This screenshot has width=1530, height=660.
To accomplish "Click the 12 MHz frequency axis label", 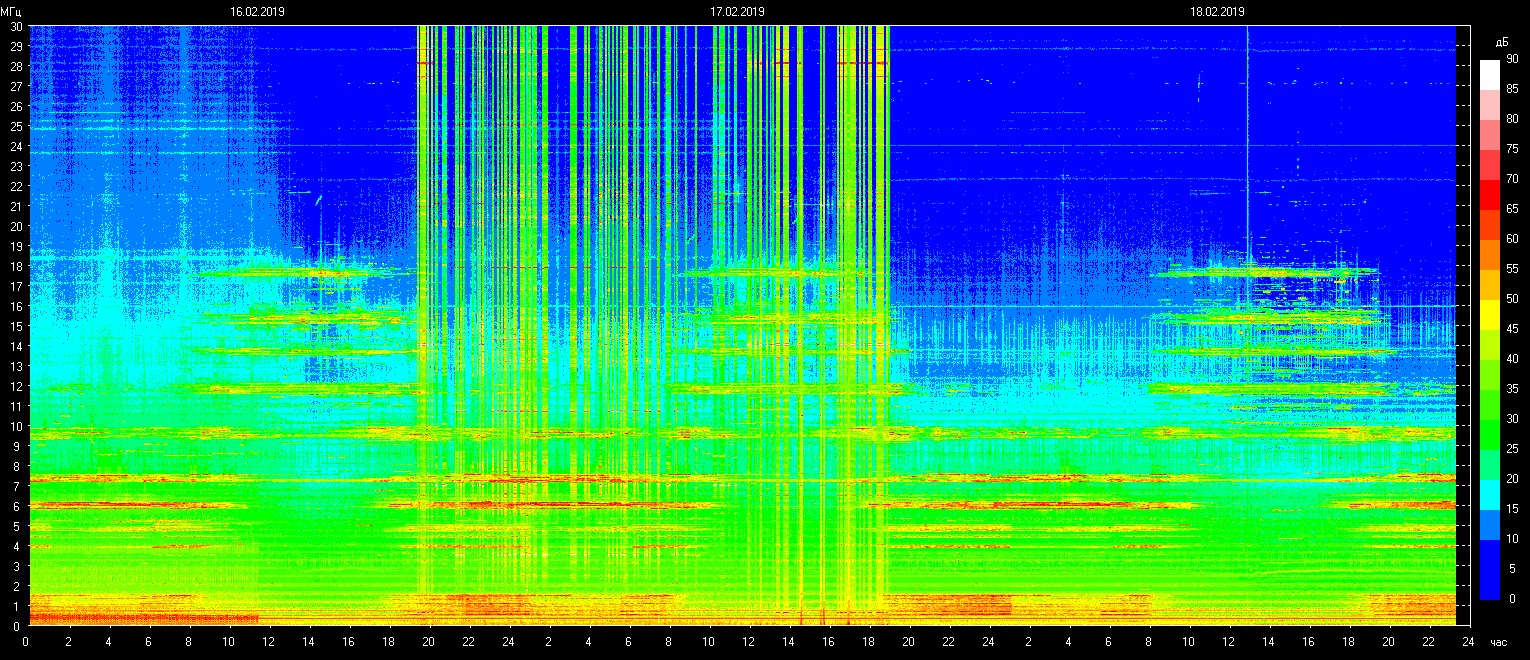I will point(16,387).
